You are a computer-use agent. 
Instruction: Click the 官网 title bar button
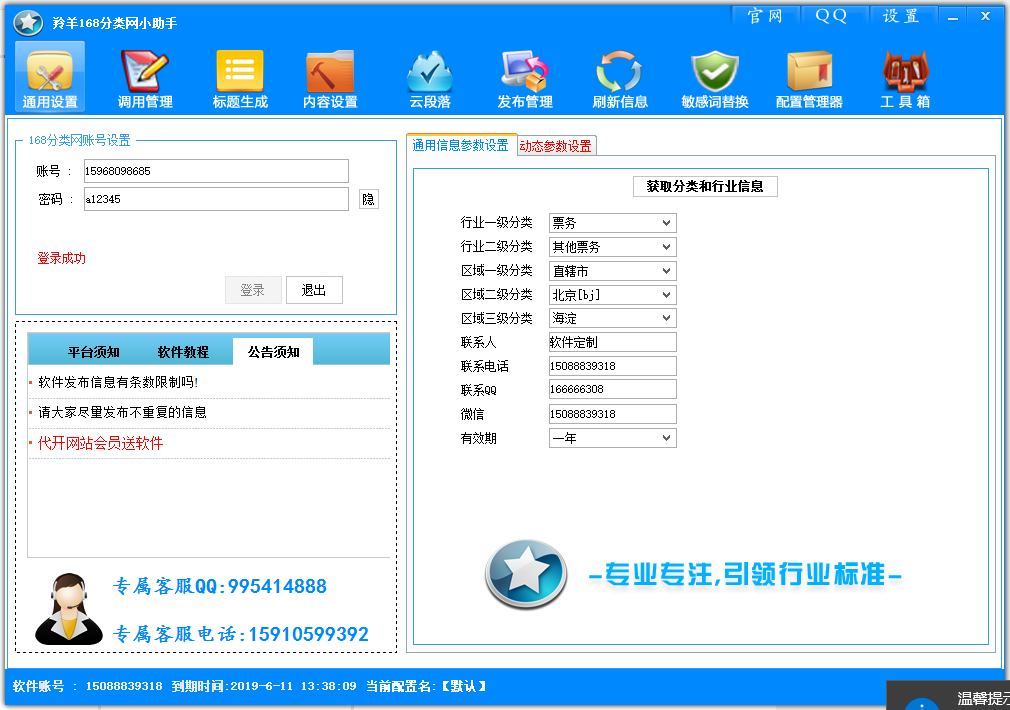pyautogui.click(x=765, y=15)
